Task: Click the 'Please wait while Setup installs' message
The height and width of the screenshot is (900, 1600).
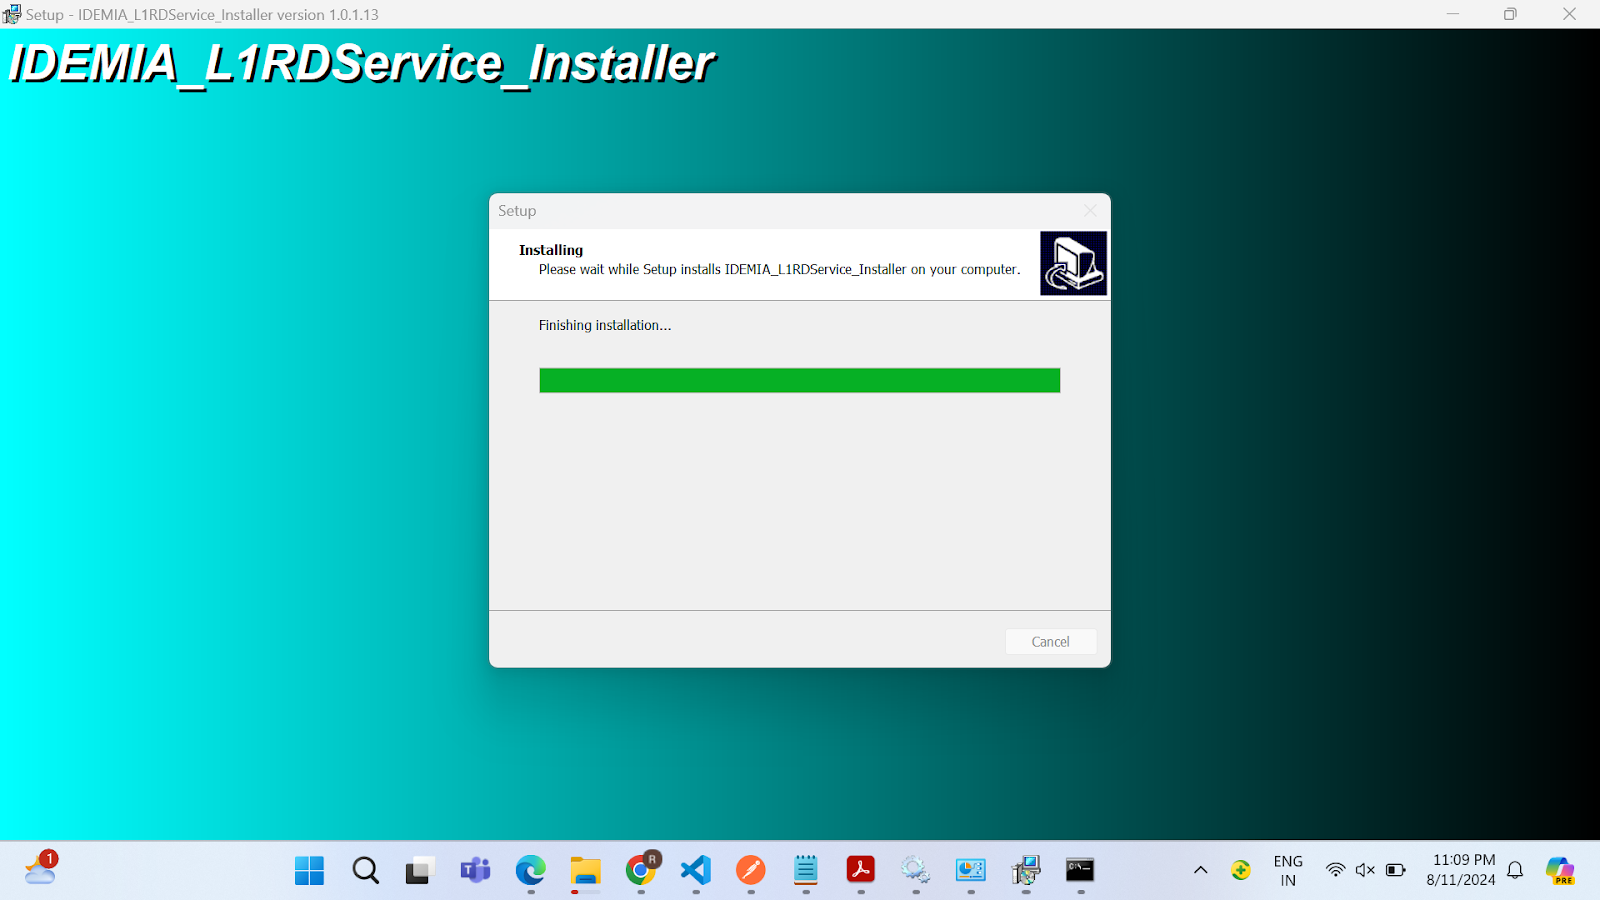Action: [x=779, y=270]
